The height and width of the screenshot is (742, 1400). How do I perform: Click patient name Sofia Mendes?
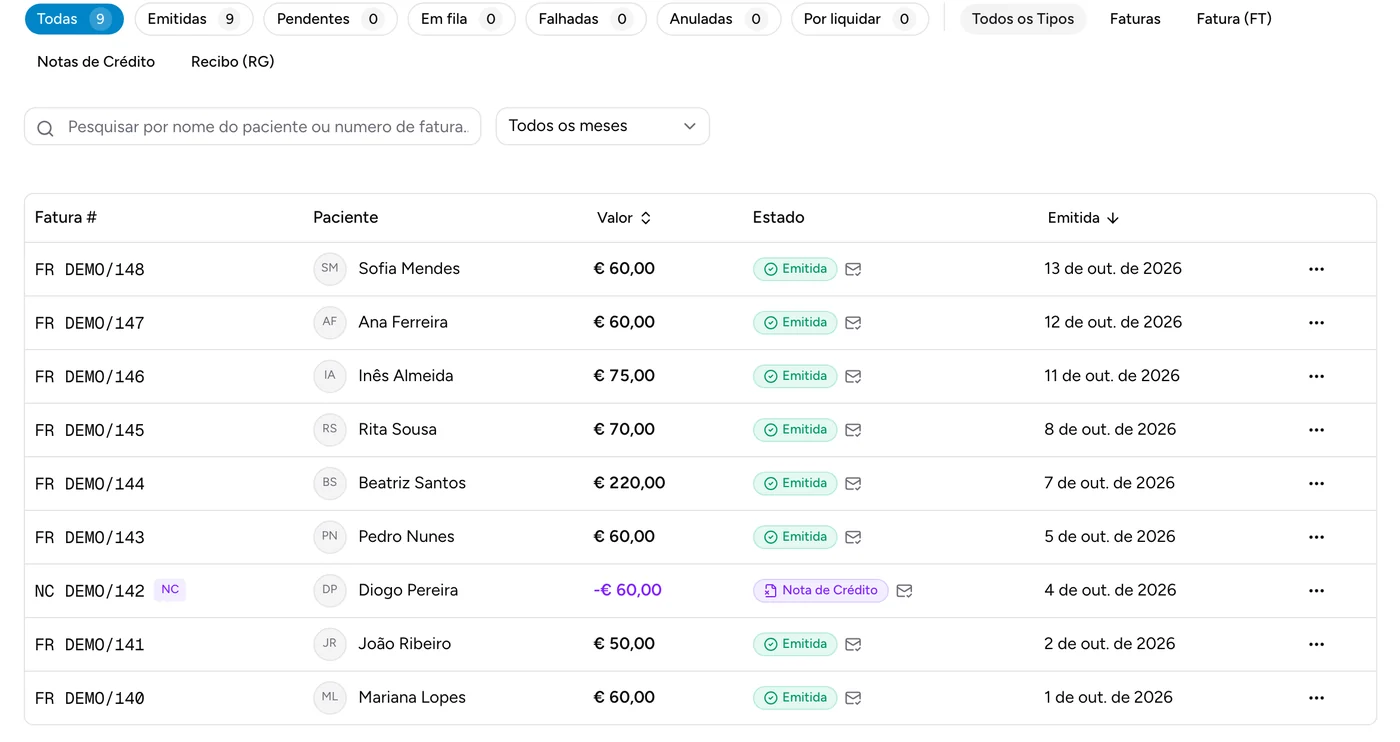(409, 269)
